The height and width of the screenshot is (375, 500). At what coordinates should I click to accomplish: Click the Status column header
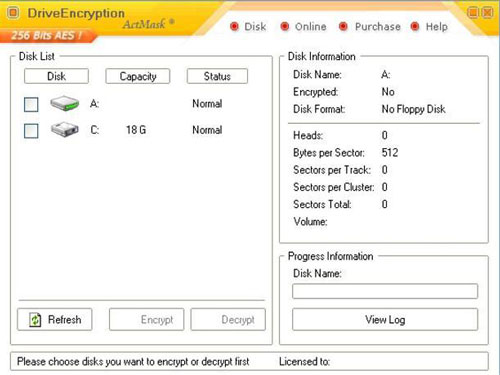click(x=217, y=76)
